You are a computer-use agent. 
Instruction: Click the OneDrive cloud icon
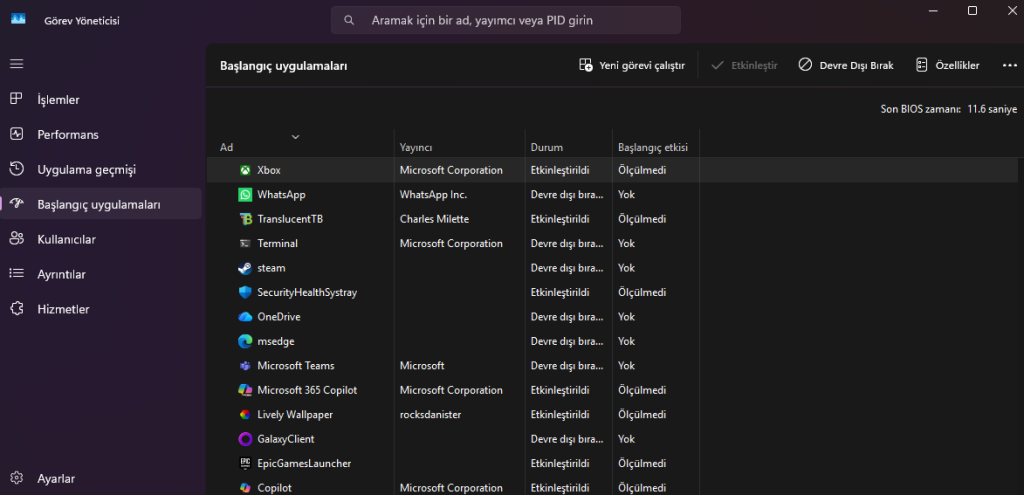[245, 317]
